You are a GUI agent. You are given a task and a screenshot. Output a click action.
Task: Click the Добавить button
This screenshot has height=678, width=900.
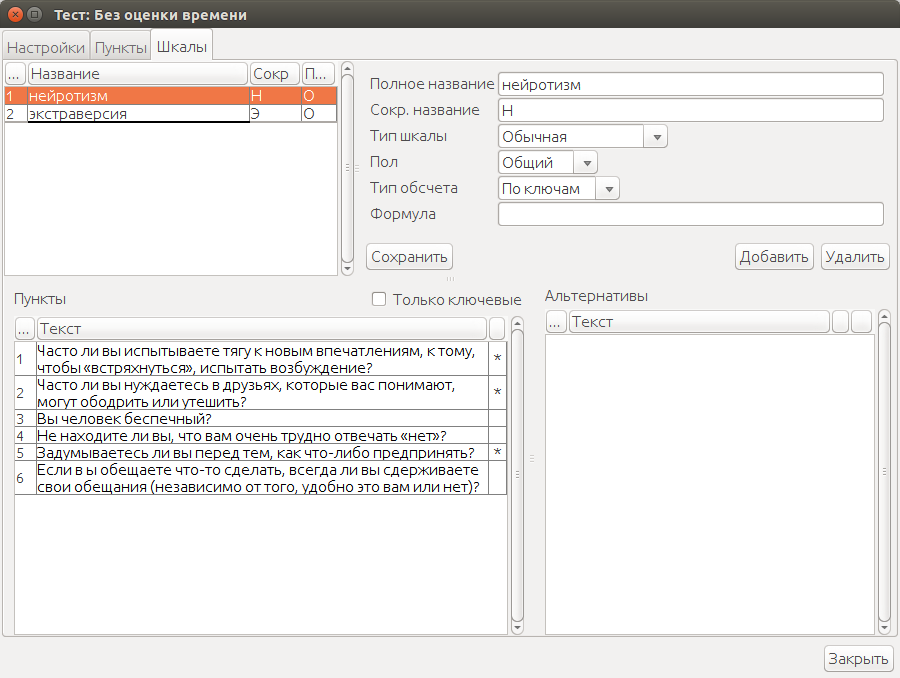[x=774, y=257]
